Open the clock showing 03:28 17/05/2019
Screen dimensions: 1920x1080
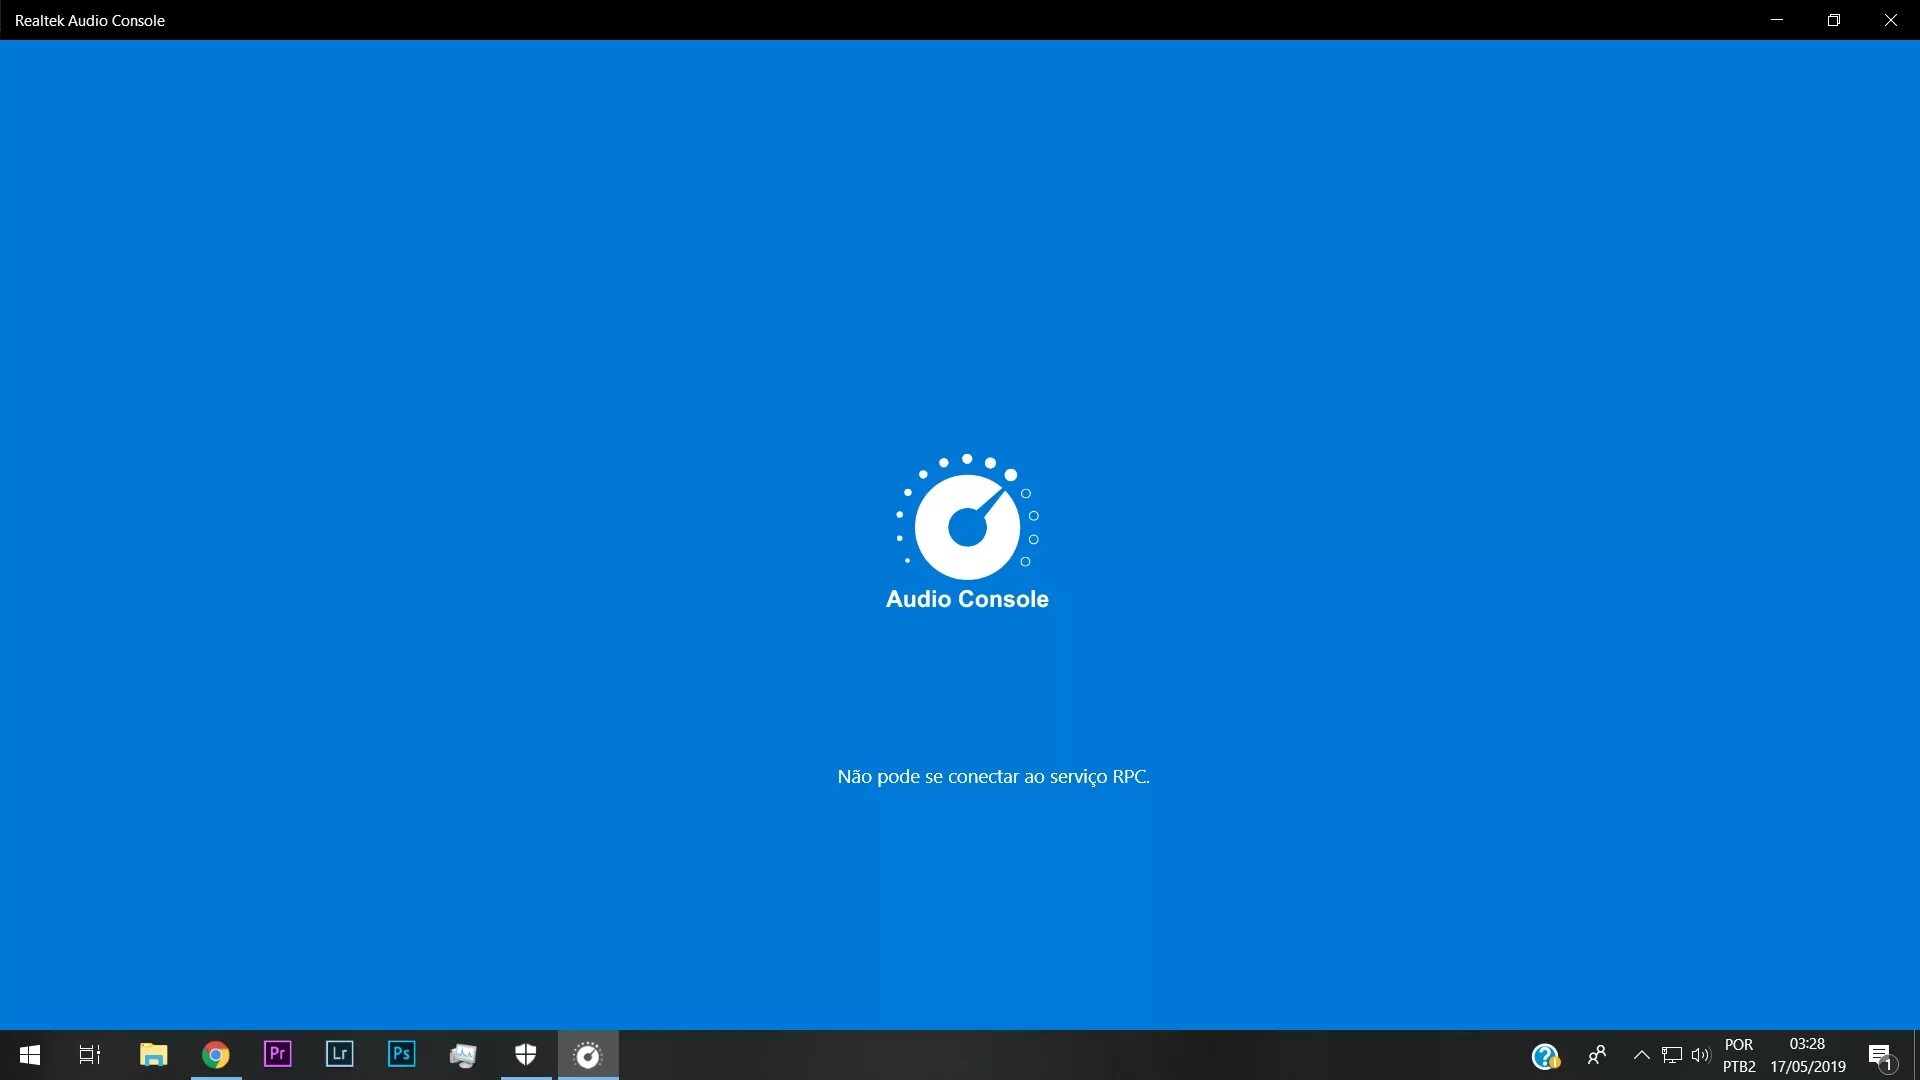pos(1807,1055)
